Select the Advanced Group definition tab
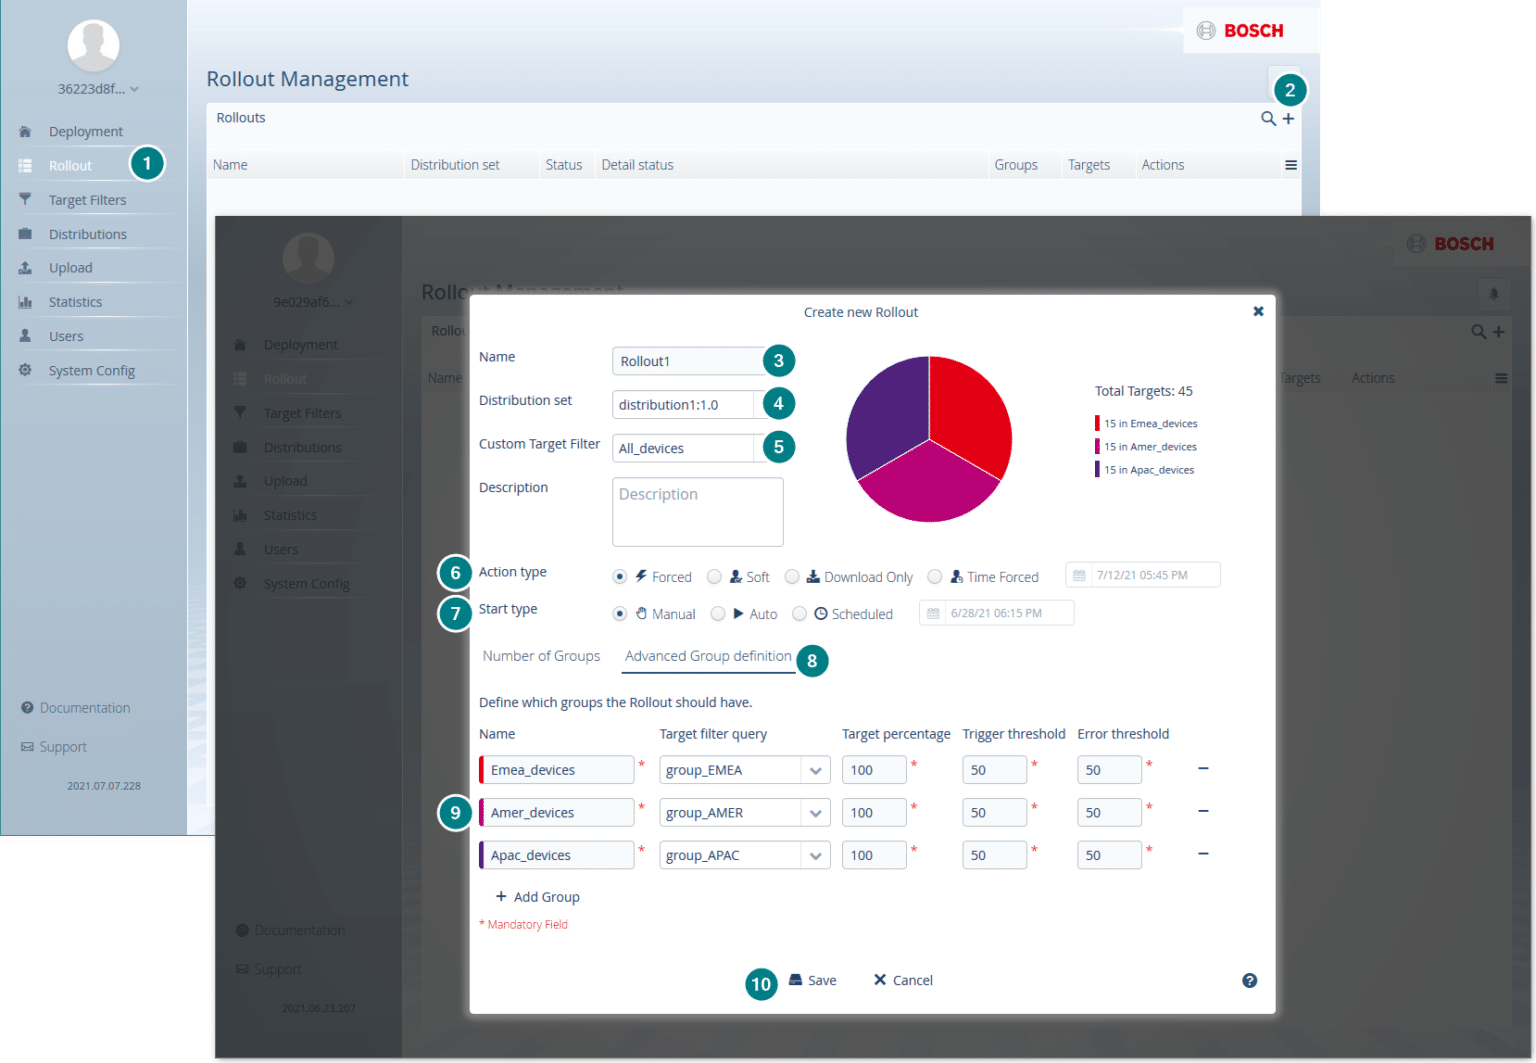This screenshot has height=1063, width=1536. 707,655
